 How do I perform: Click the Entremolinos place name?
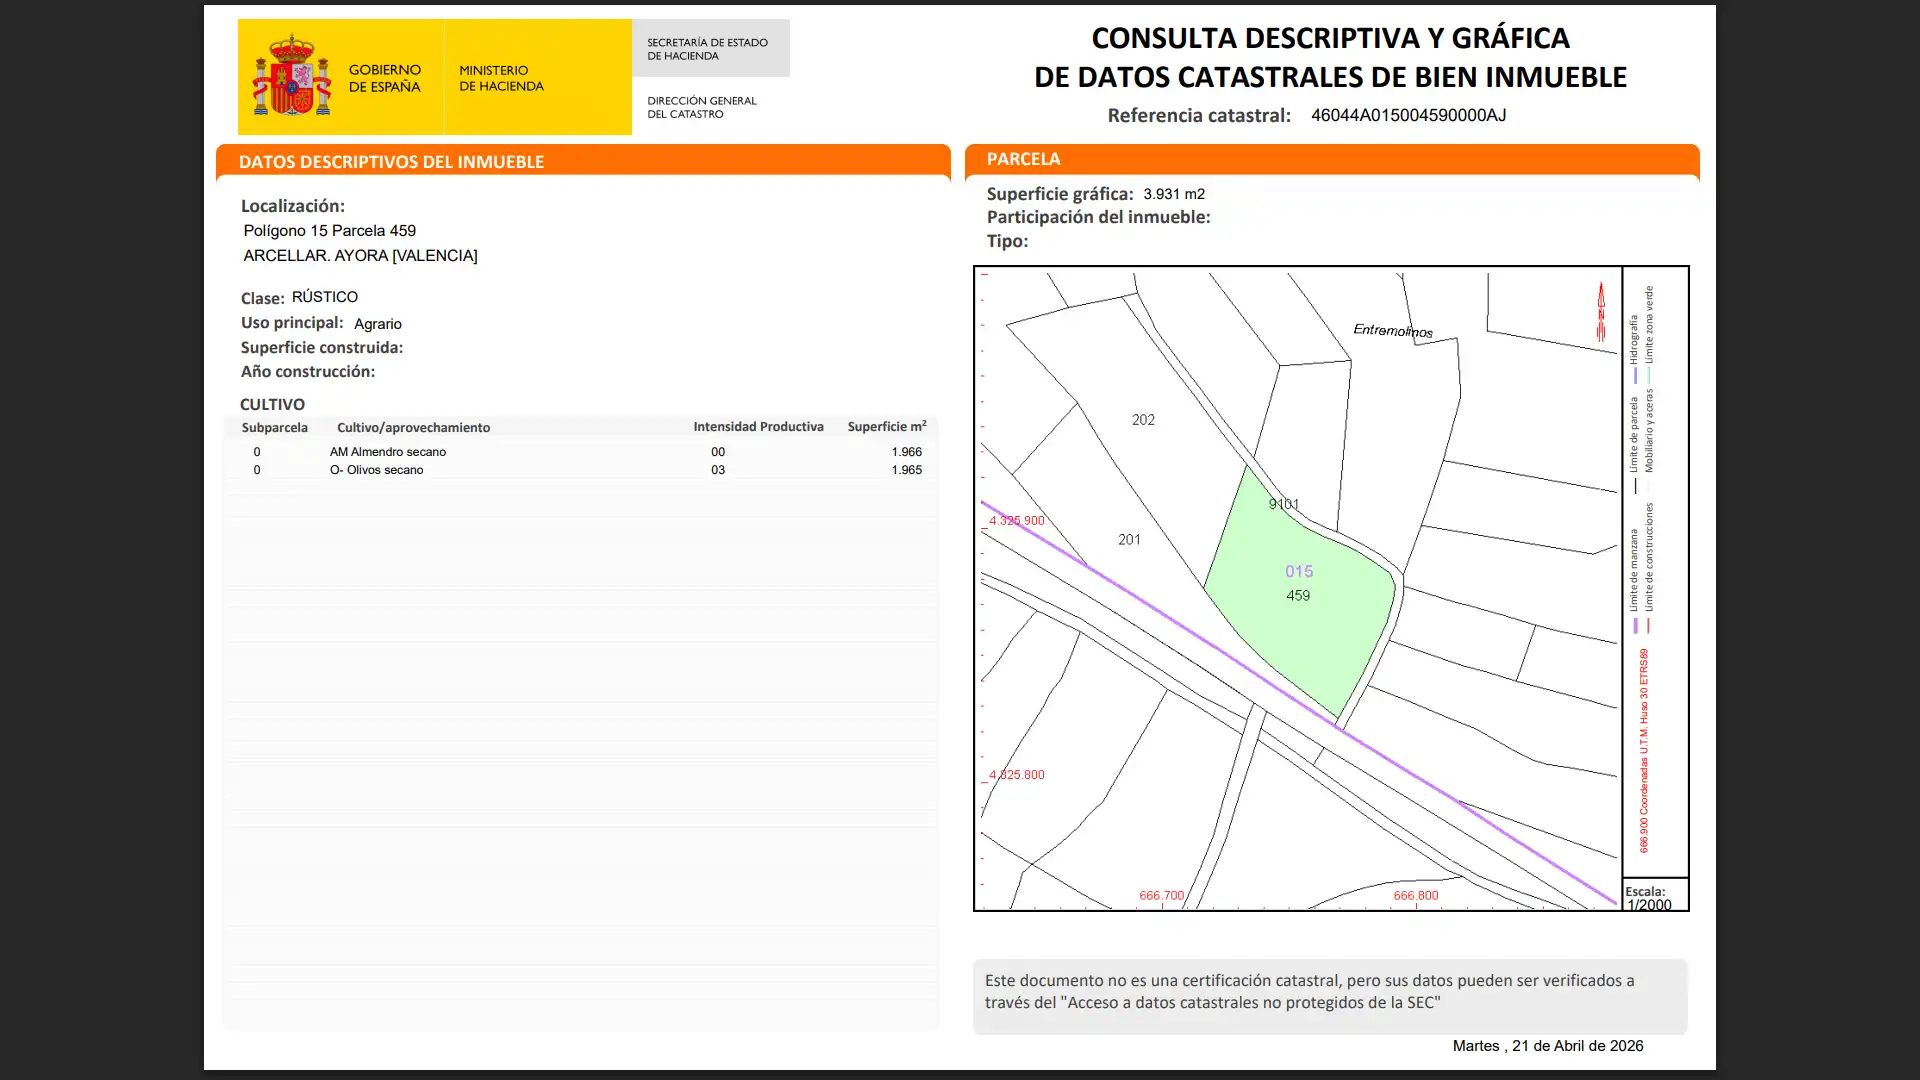tap(1393, 330)
